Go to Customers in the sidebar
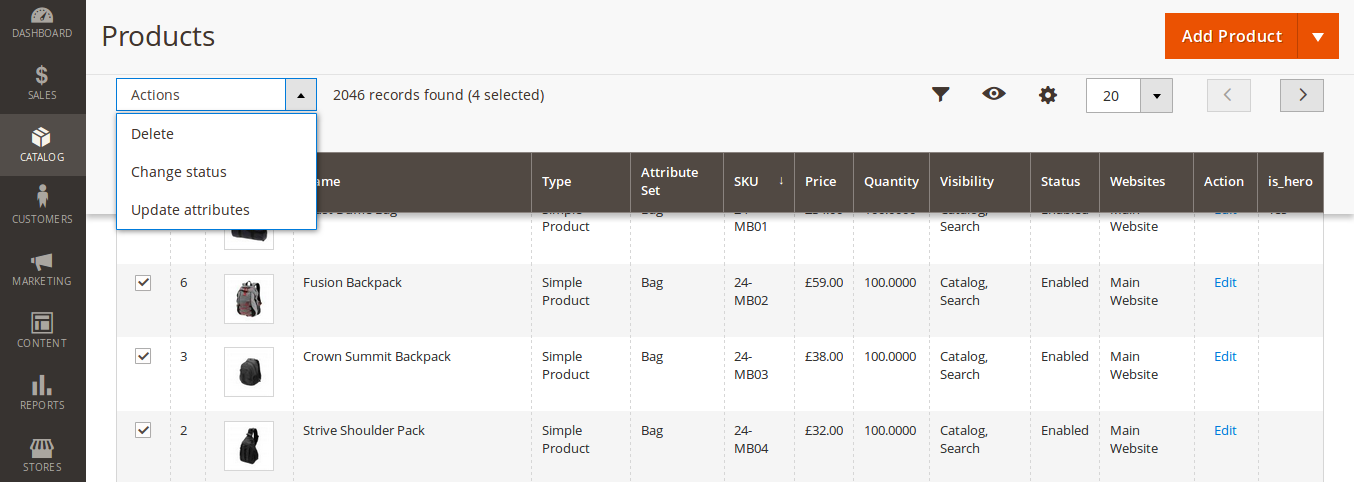 42,206
